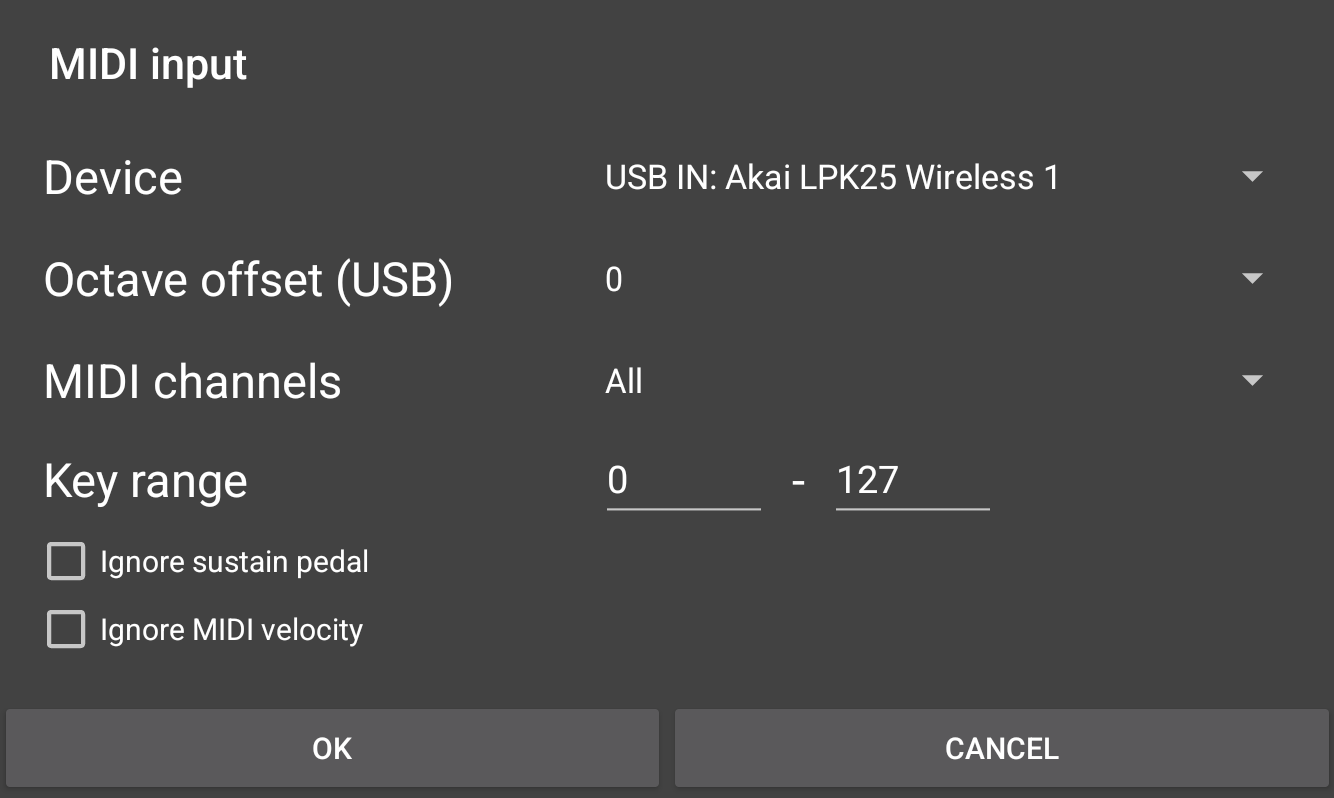The width and height of the screenshot is (1334, 798).
Task: Click the octave offset value 0
Action: [x=614, y=280]
